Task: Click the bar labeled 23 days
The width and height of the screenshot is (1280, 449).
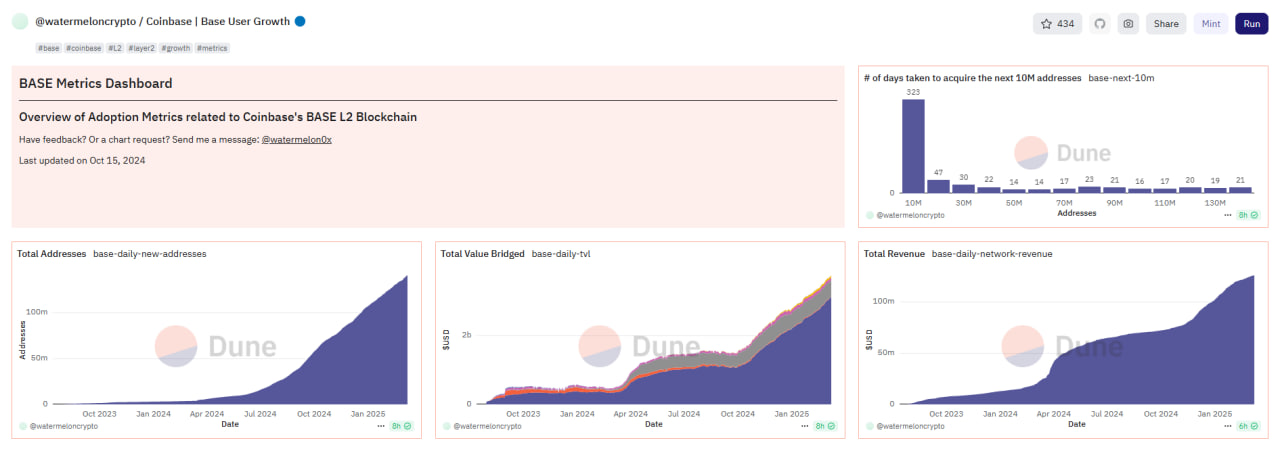Action: [1088, 189]
